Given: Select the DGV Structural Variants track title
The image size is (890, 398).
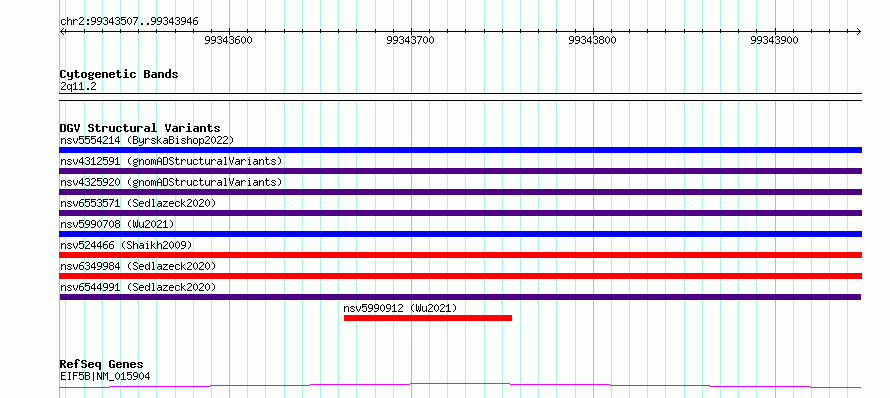Looking at the screenshot, I should click(140, 128).
